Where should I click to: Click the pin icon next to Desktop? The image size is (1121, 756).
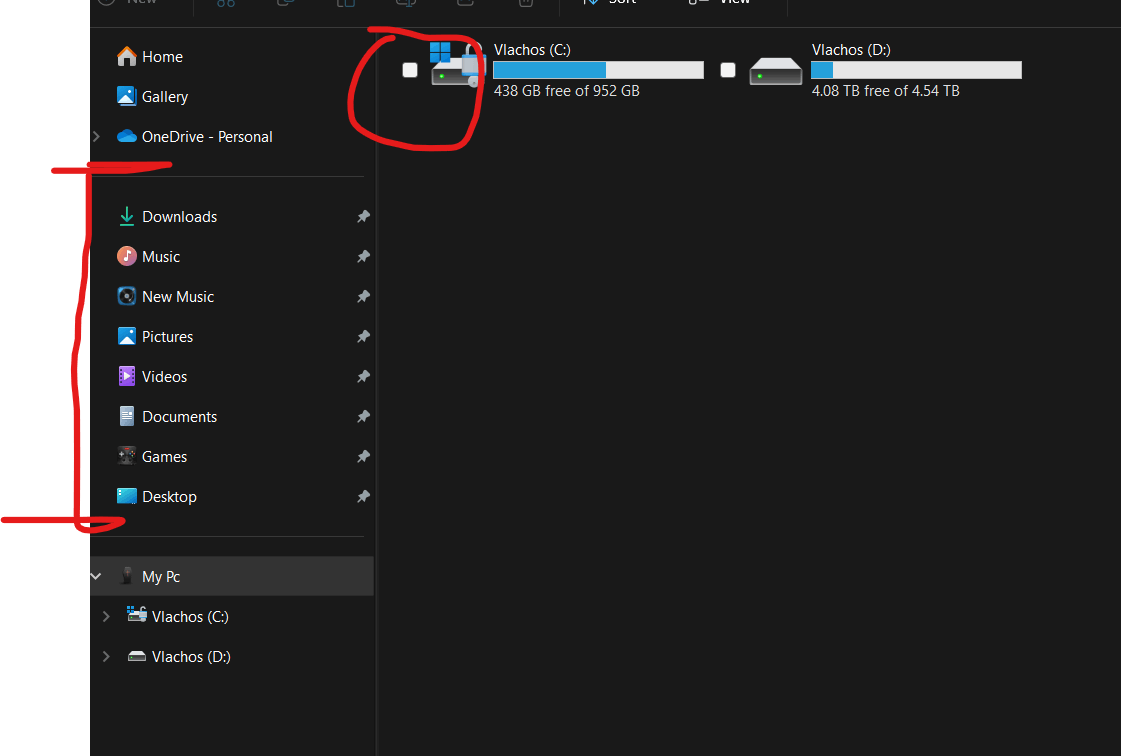[363, 496]
